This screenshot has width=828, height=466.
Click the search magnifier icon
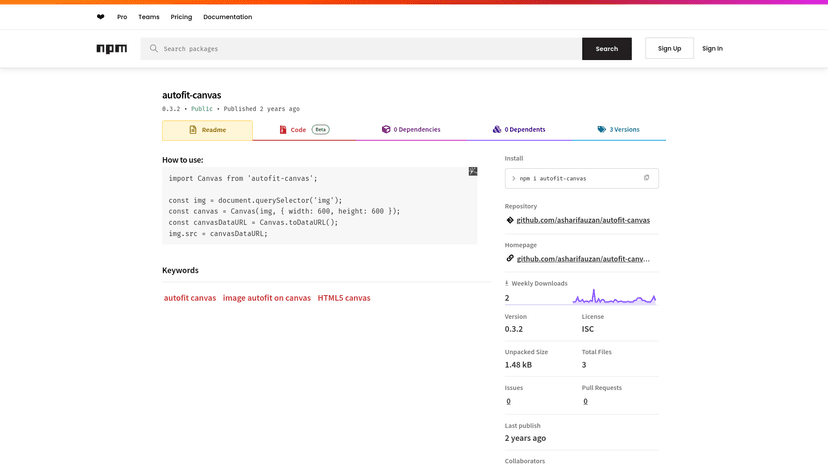154,48
